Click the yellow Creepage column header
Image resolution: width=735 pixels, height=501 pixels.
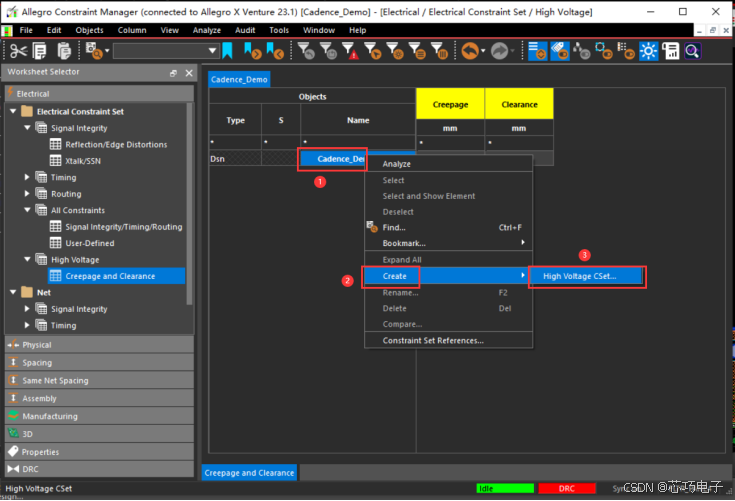(450, 104)
